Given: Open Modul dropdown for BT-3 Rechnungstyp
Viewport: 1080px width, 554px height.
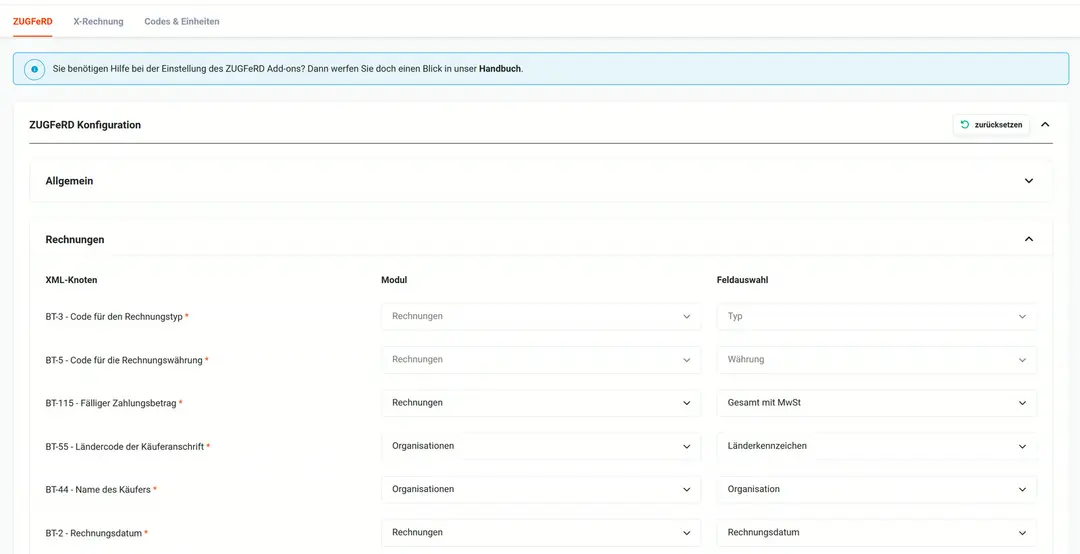Looking at the screenshot, I should (541, 316).
